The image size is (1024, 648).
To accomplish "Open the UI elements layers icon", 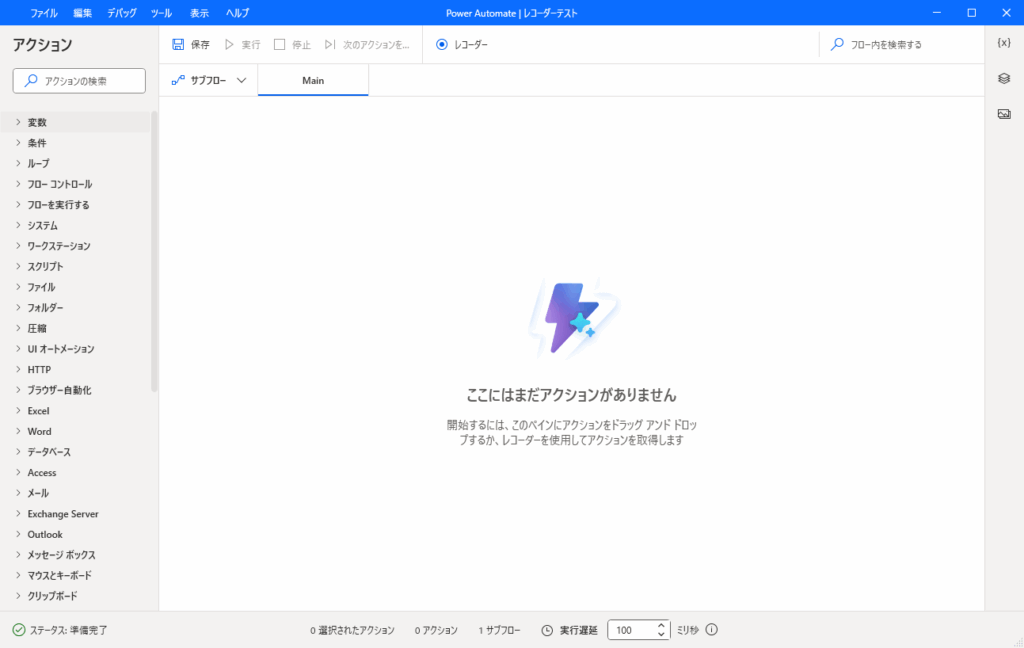I will 1004,78.
